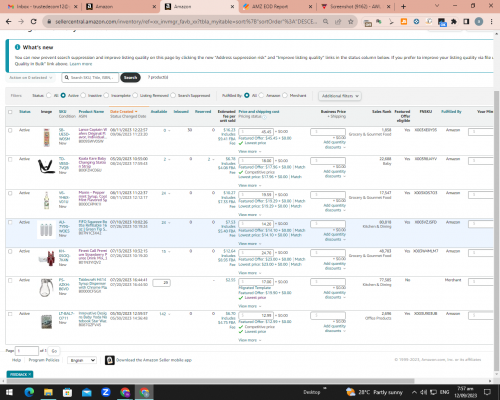Open the Program Policies footer link
Screen dimensions: 500x400
coord(44,360)
